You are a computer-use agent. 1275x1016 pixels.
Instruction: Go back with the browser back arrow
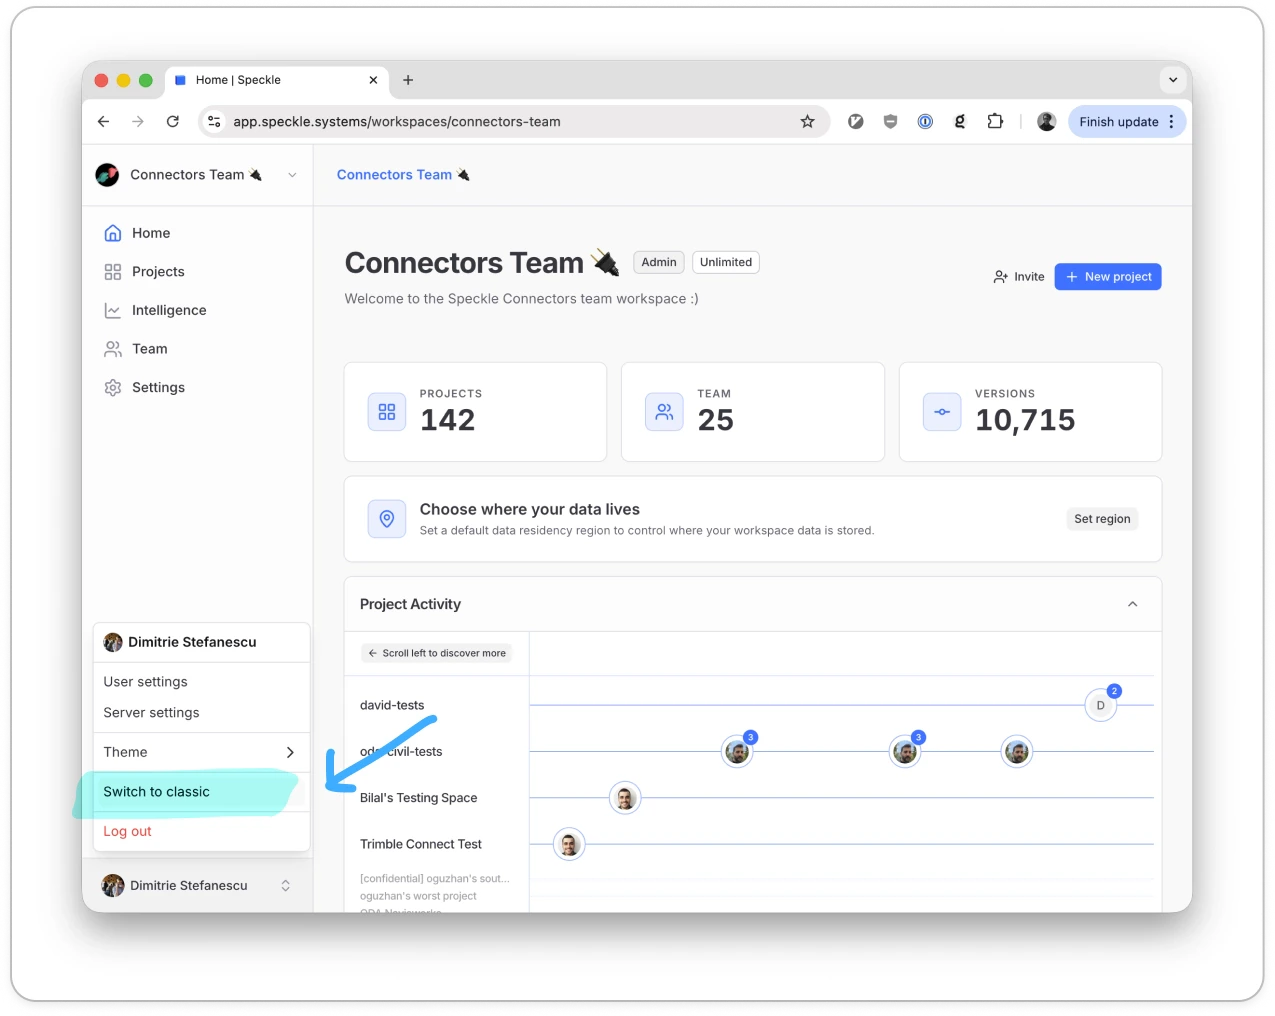pos(103,122)
